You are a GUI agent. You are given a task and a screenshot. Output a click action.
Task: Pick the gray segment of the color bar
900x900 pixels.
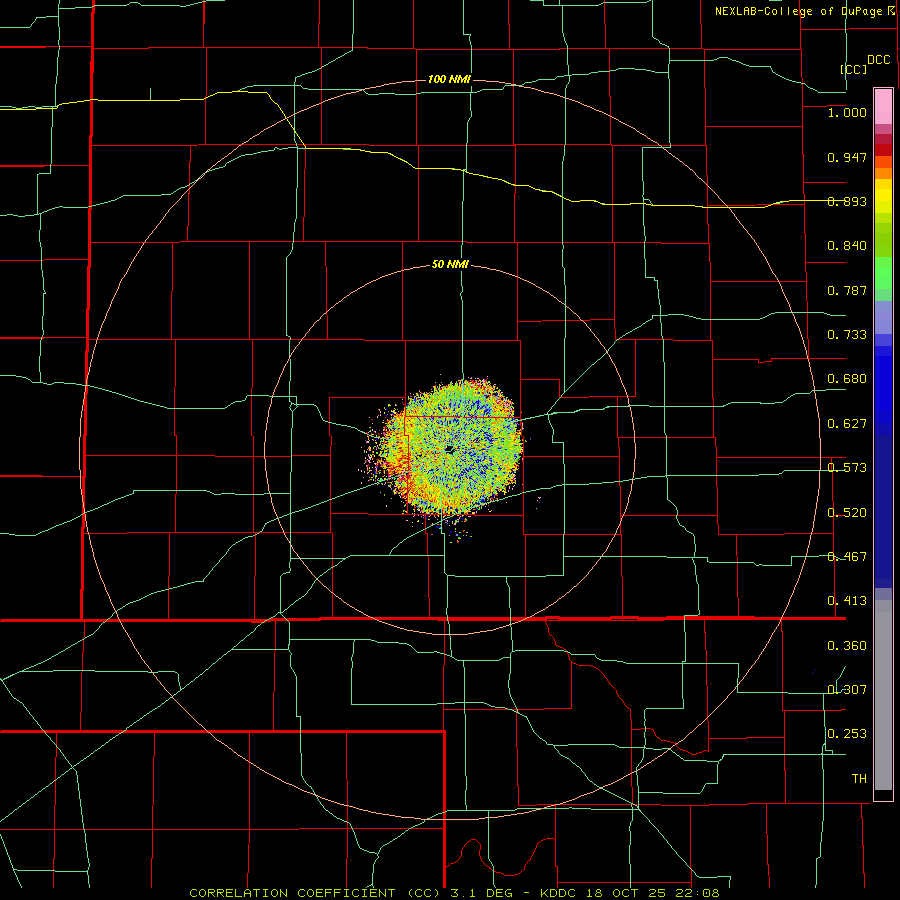[883, 695]
